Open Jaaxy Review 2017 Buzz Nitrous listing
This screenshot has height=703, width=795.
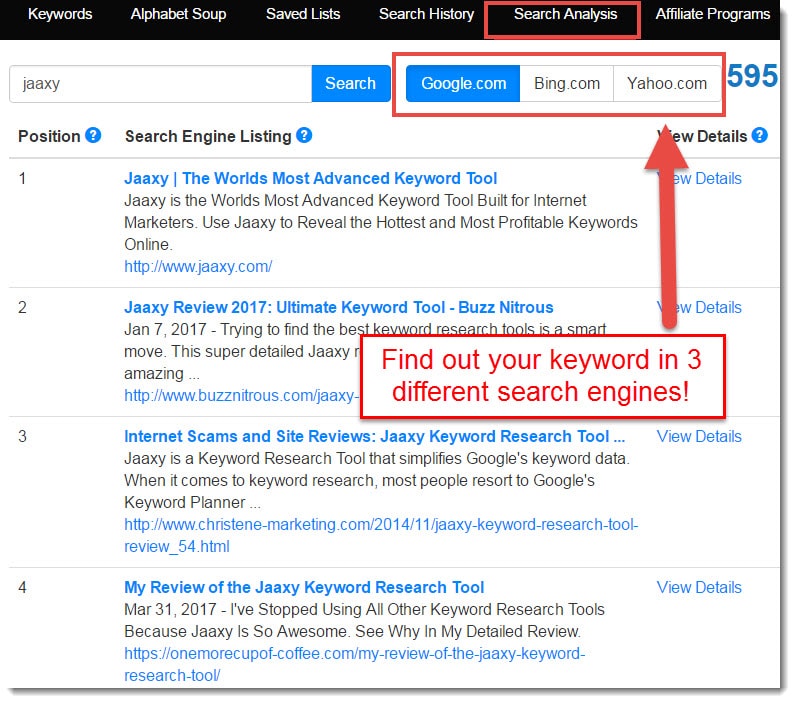coord(339,308)
